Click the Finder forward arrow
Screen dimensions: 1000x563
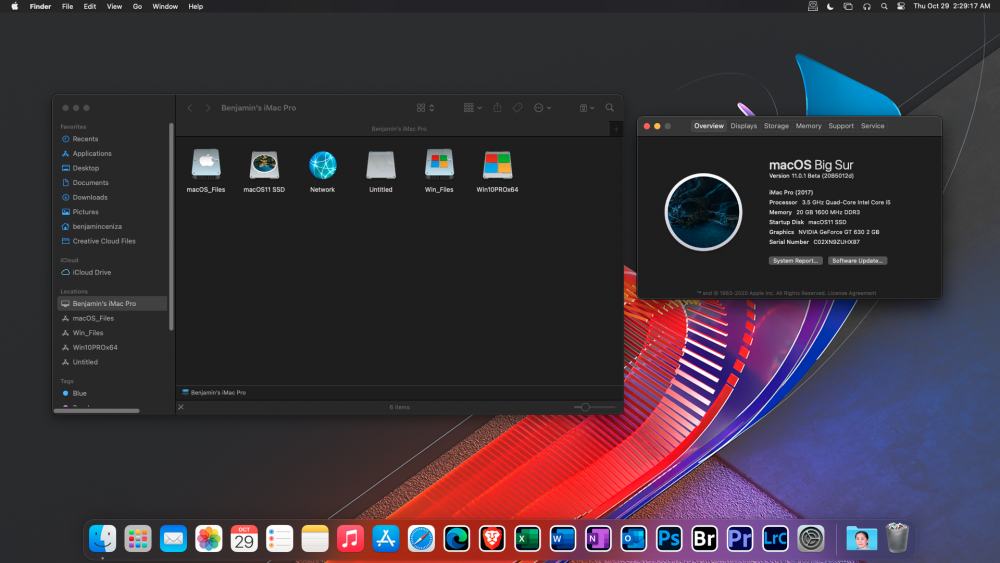(208, 108)
